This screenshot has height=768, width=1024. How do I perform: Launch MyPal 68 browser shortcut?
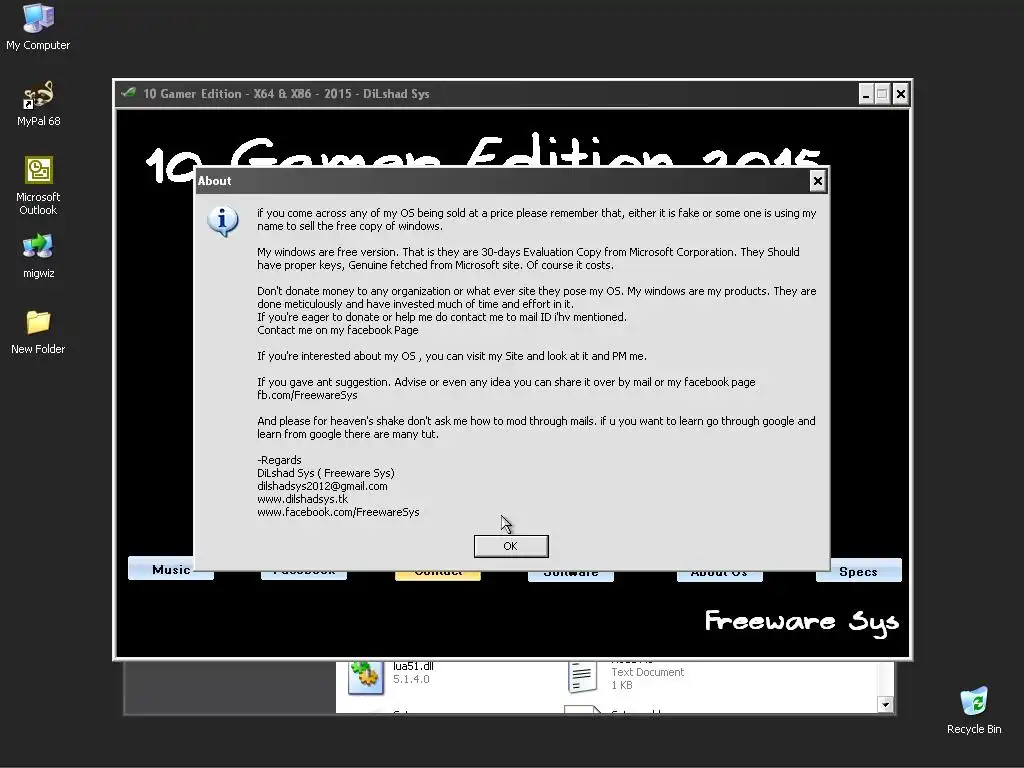[38, 103]
